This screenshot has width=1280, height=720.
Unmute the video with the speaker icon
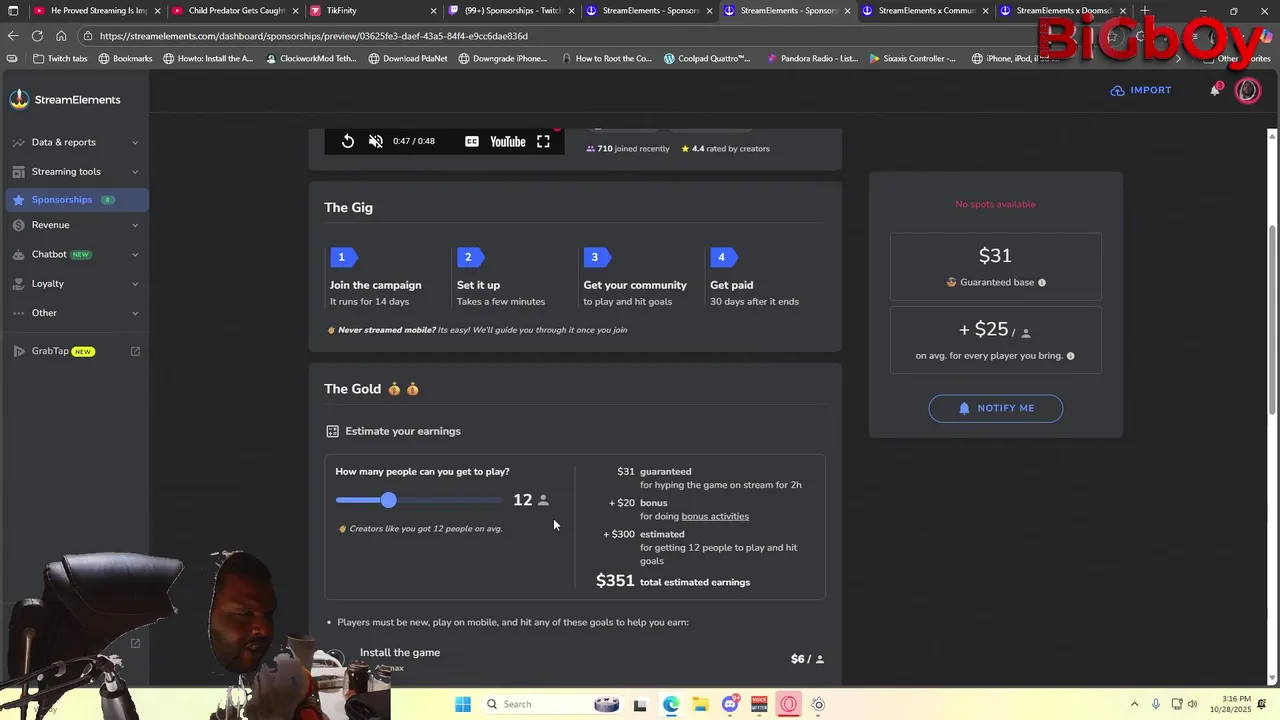(x=376, y=141)
